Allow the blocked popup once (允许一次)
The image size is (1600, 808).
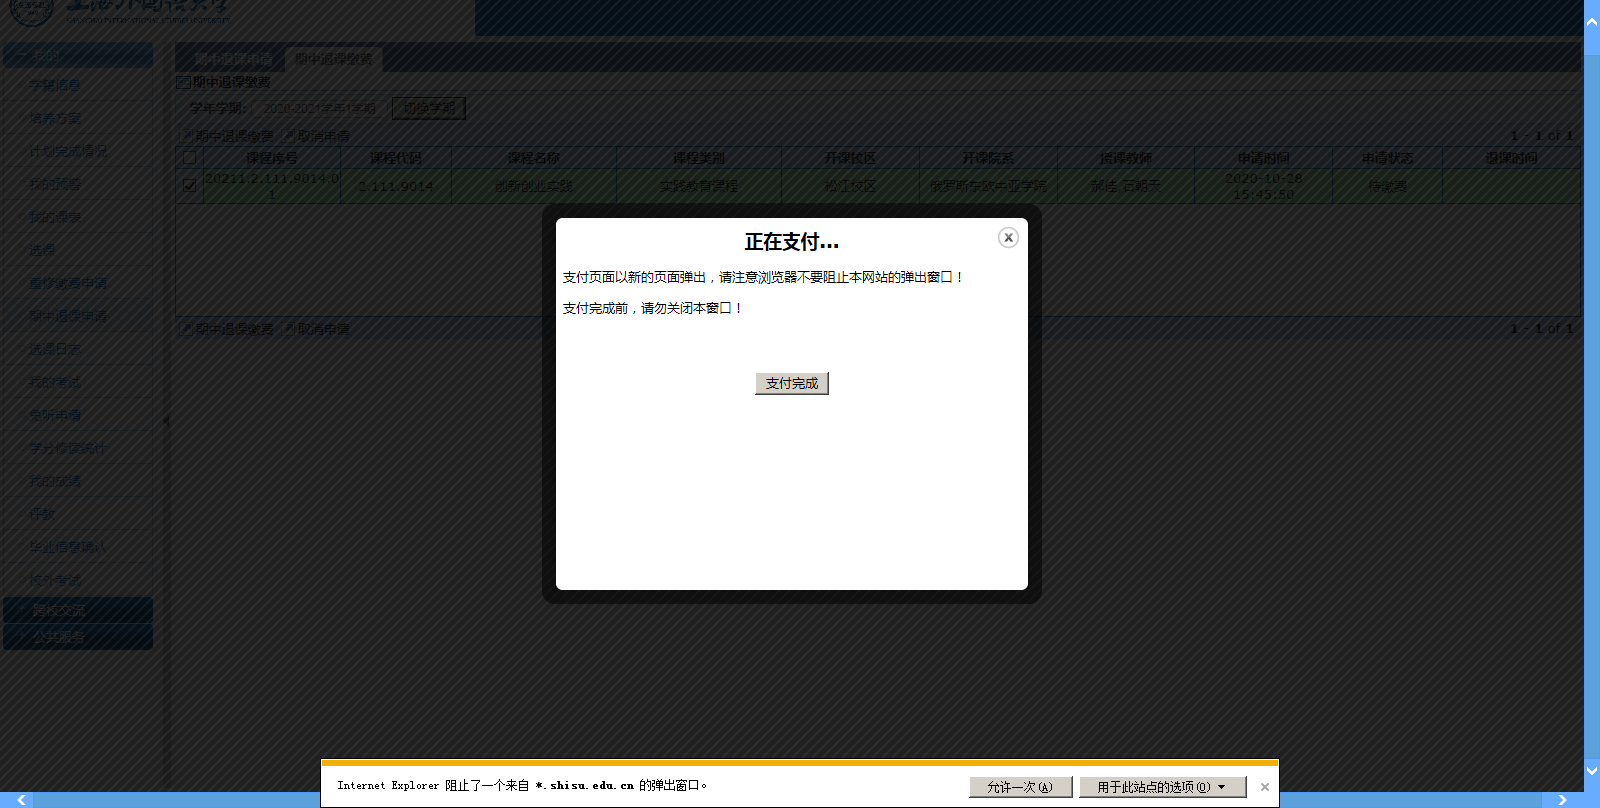tap(1020, 787)
